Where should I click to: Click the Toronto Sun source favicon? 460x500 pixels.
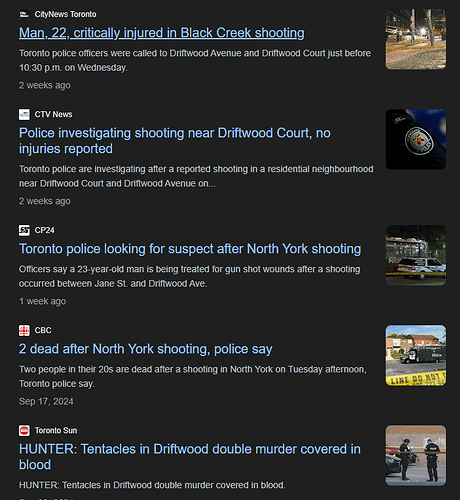point(24,430)
